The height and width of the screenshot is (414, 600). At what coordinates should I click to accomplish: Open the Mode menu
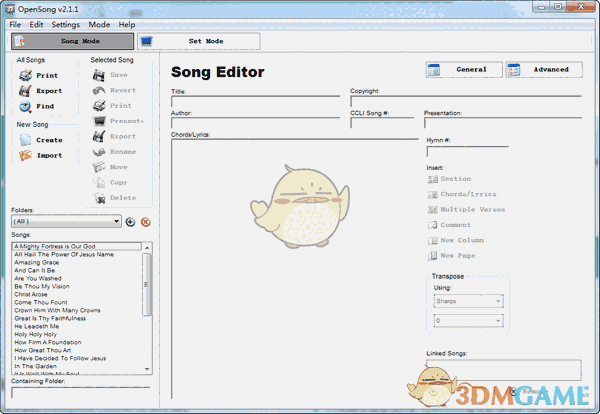point(99,24)
